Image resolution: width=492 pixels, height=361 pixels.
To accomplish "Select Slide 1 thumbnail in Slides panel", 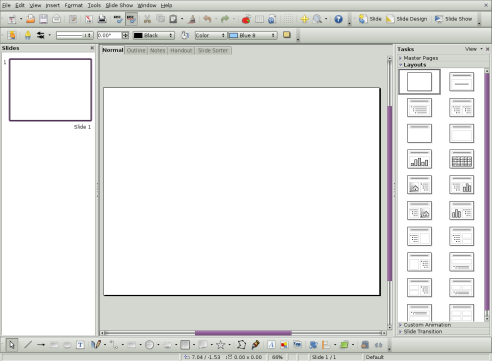I will (50, 90).
